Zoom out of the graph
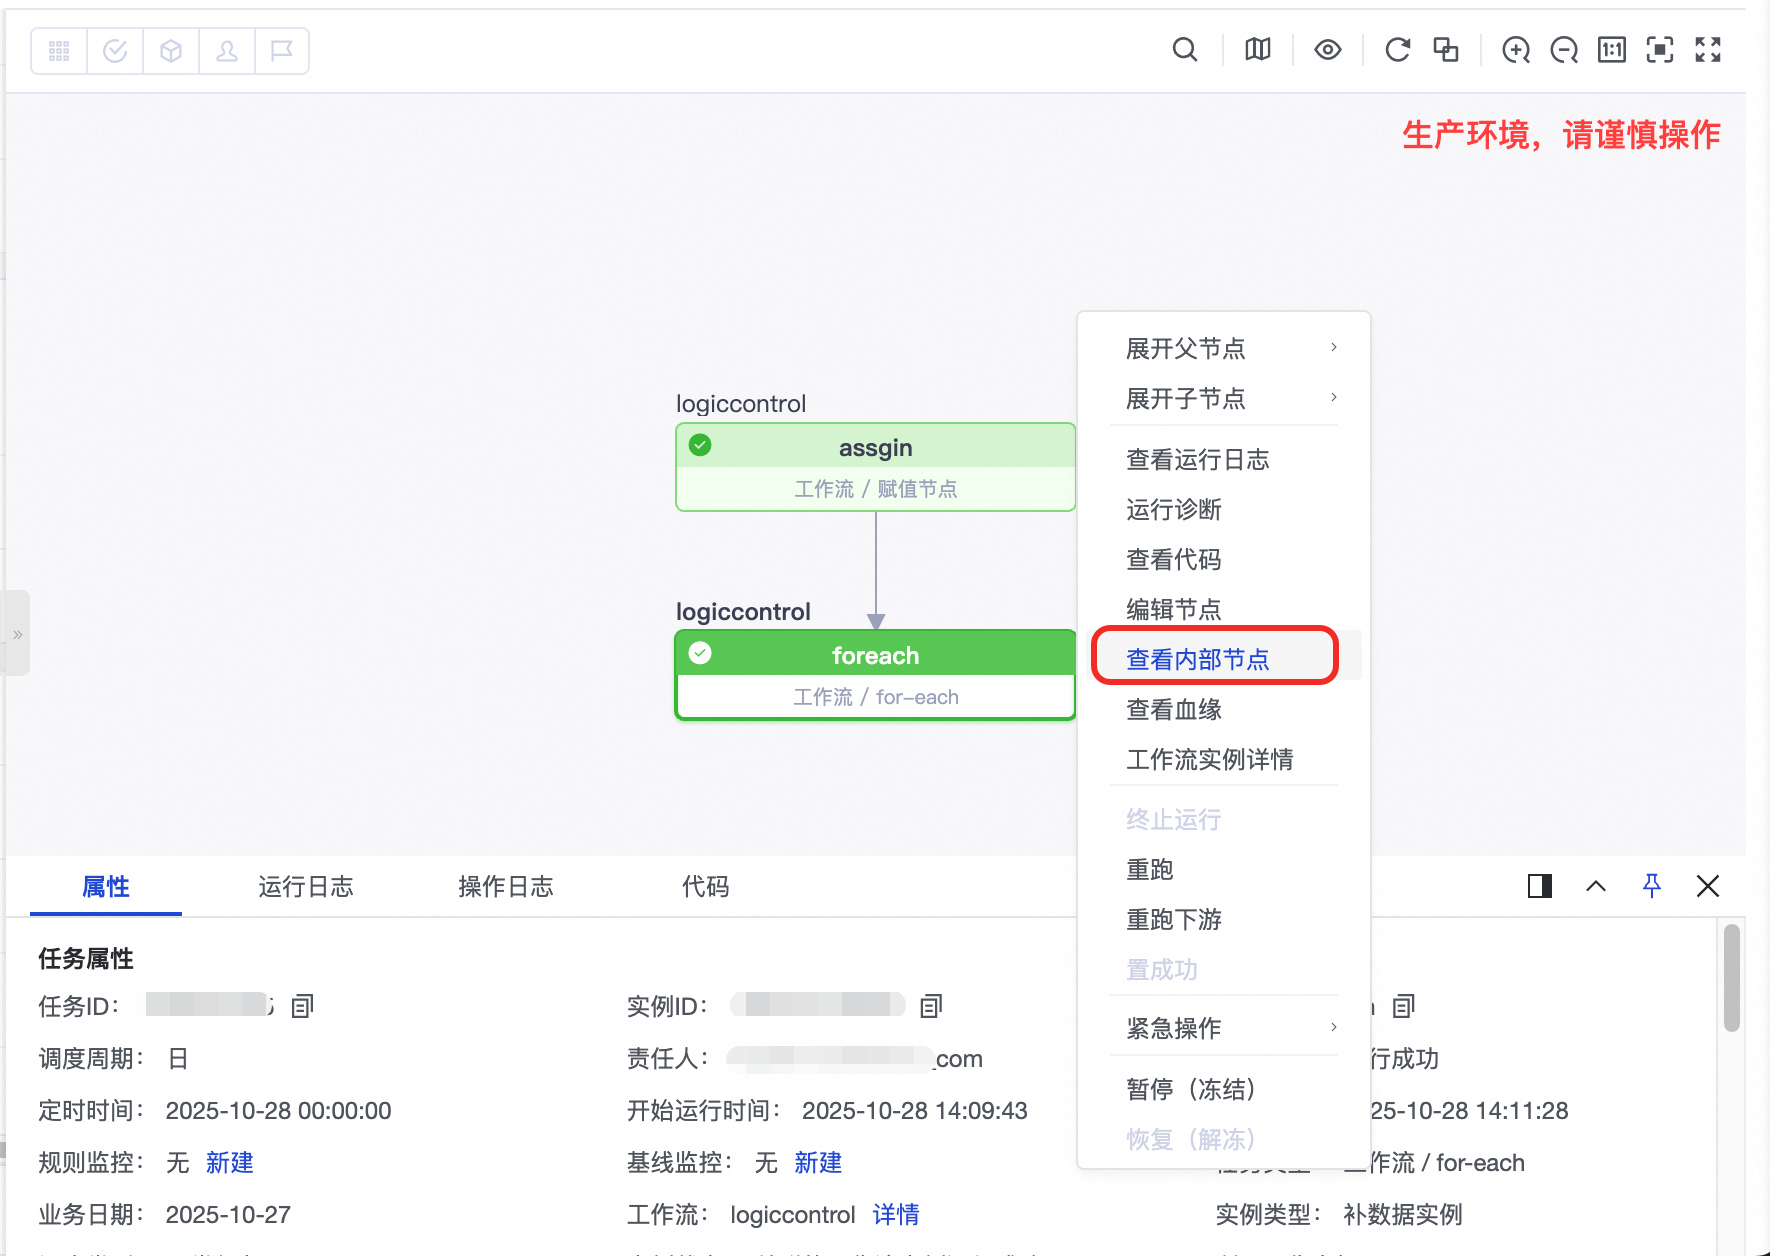This screenshot has height=1256, width=1770. [1564, 49]
